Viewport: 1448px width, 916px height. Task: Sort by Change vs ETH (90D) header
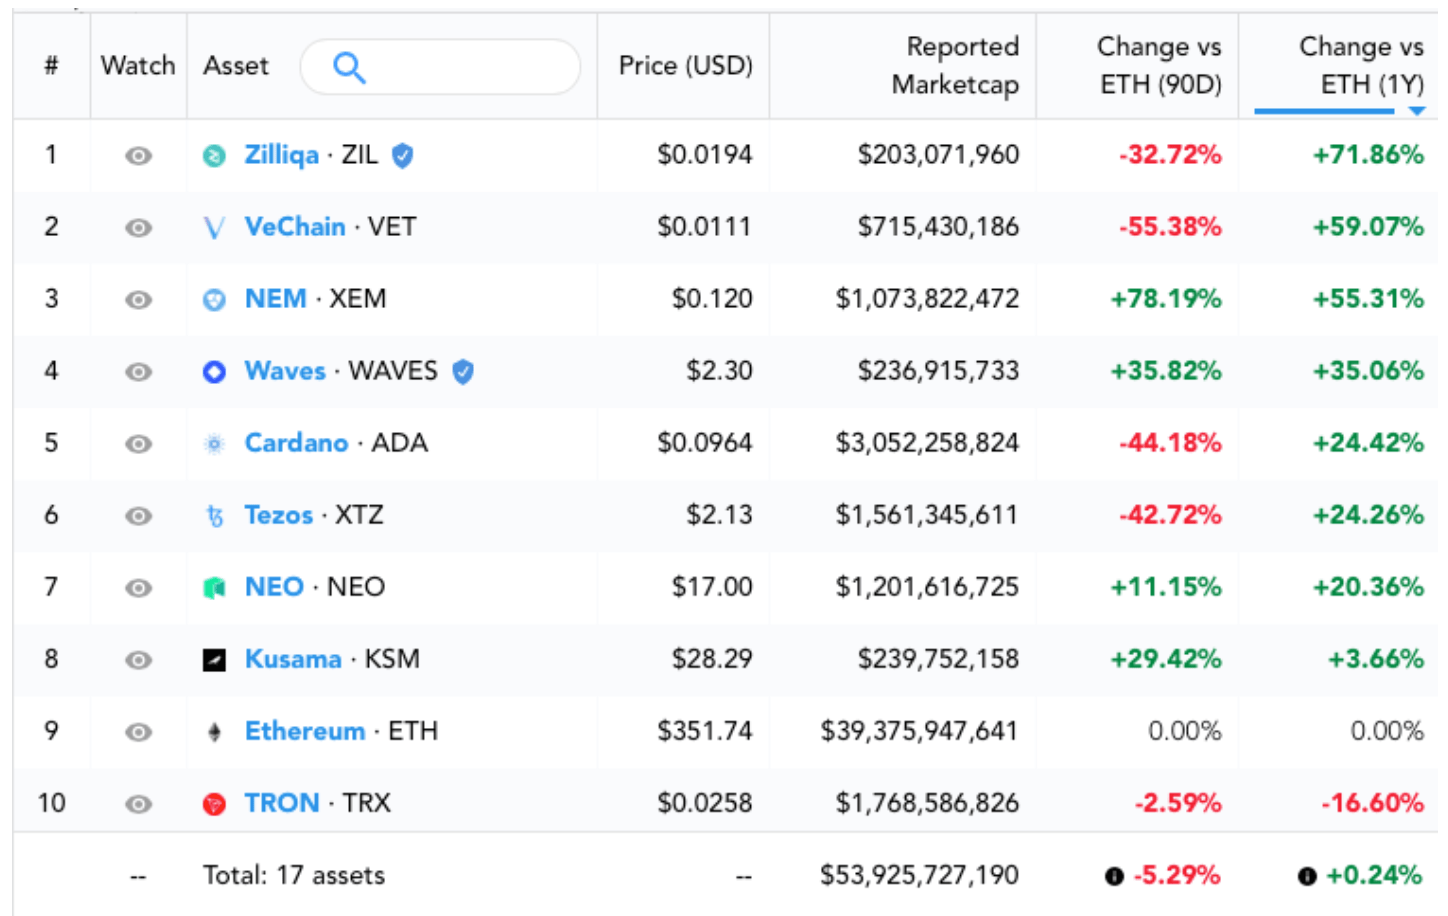pyautogui.click(x=1160, y=66)
